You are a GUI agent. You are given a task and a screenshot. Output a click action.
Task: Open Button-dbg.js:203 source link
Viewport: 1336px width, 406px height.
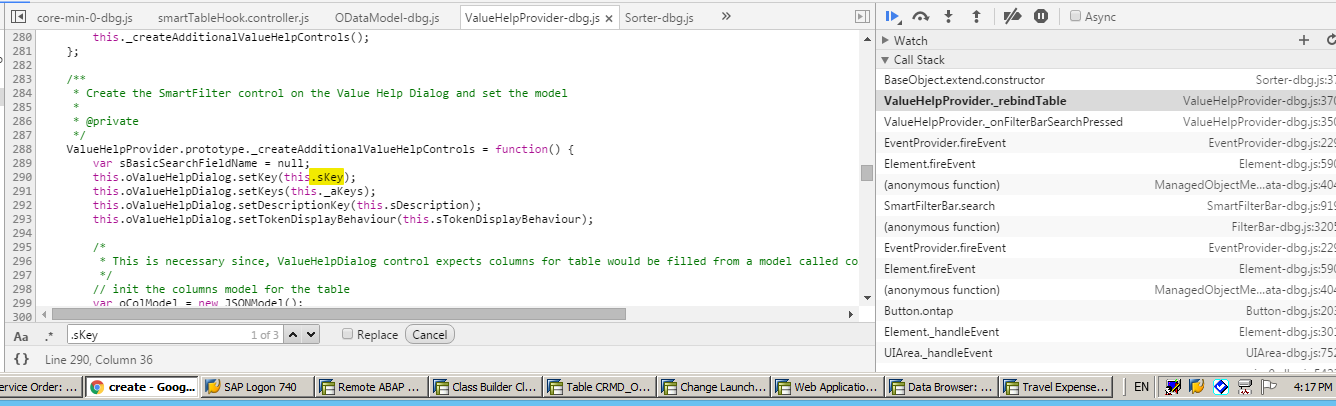(1291, 310)
